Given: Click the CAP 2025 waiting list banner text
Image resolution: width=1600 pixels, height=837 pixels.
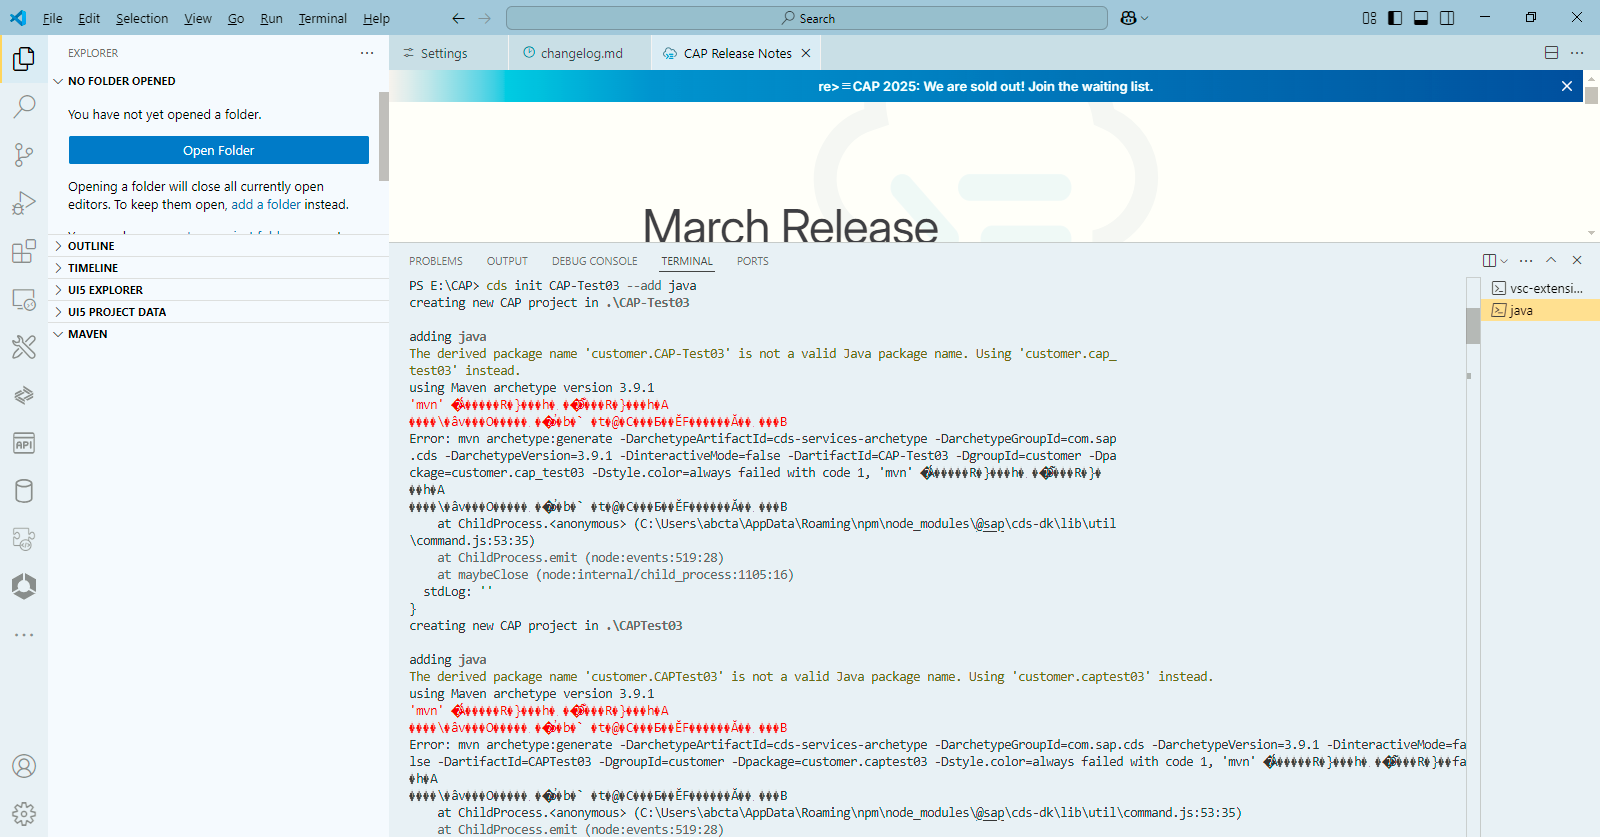Looking at the screenshot, I should pyautogui.click(x=985, y=86).
